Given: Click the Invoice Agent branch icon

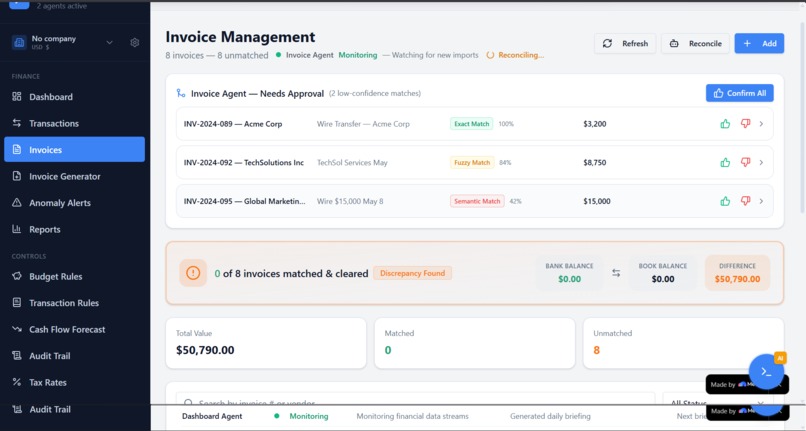Looking at the screenshot, I should coord(180,93).
